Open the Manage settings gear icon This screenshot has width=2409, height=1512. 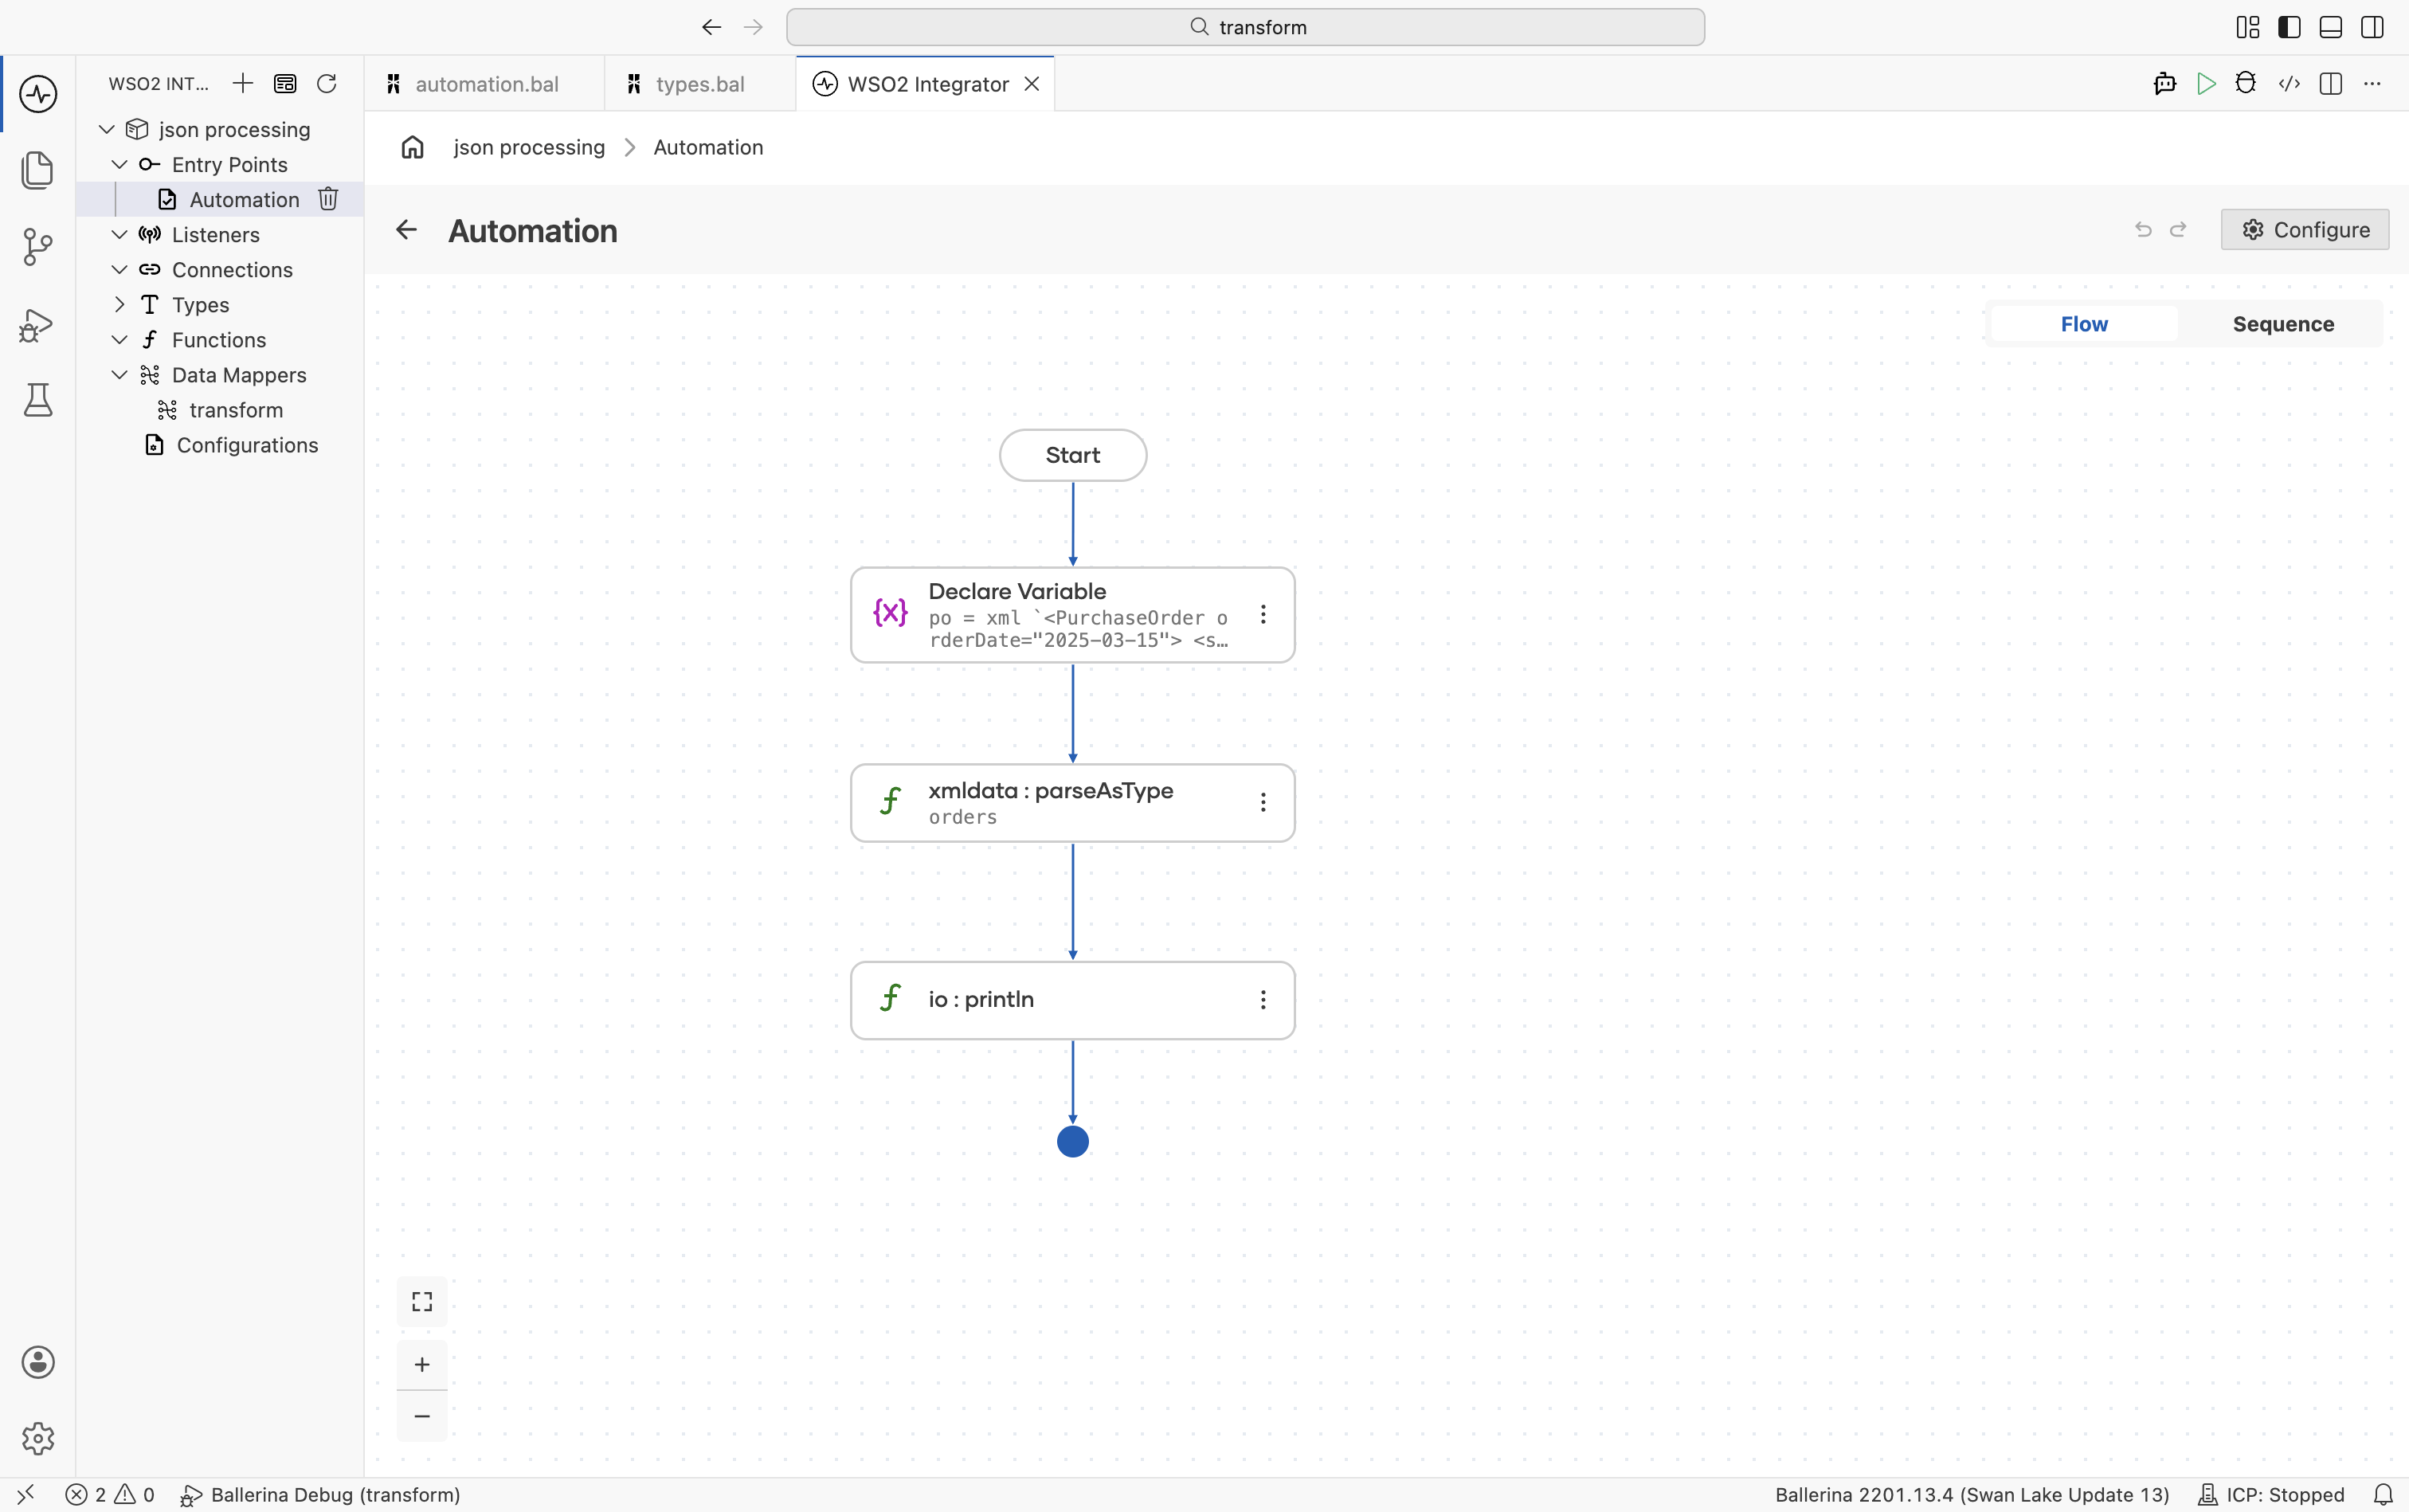click(x=38, y=1438)
